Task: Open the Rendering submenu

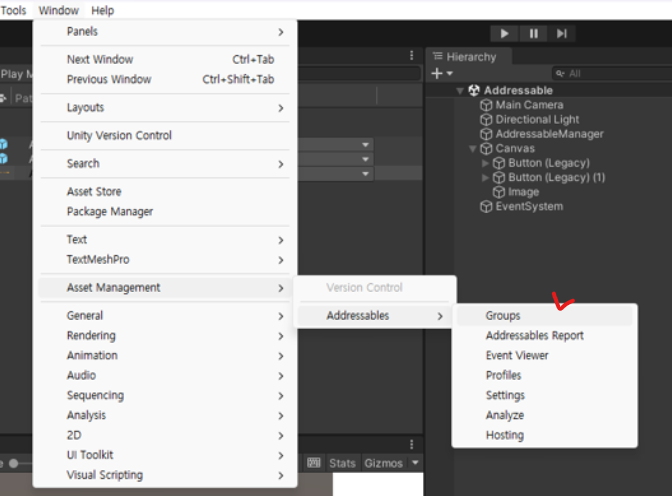Action: pos(165,336)
